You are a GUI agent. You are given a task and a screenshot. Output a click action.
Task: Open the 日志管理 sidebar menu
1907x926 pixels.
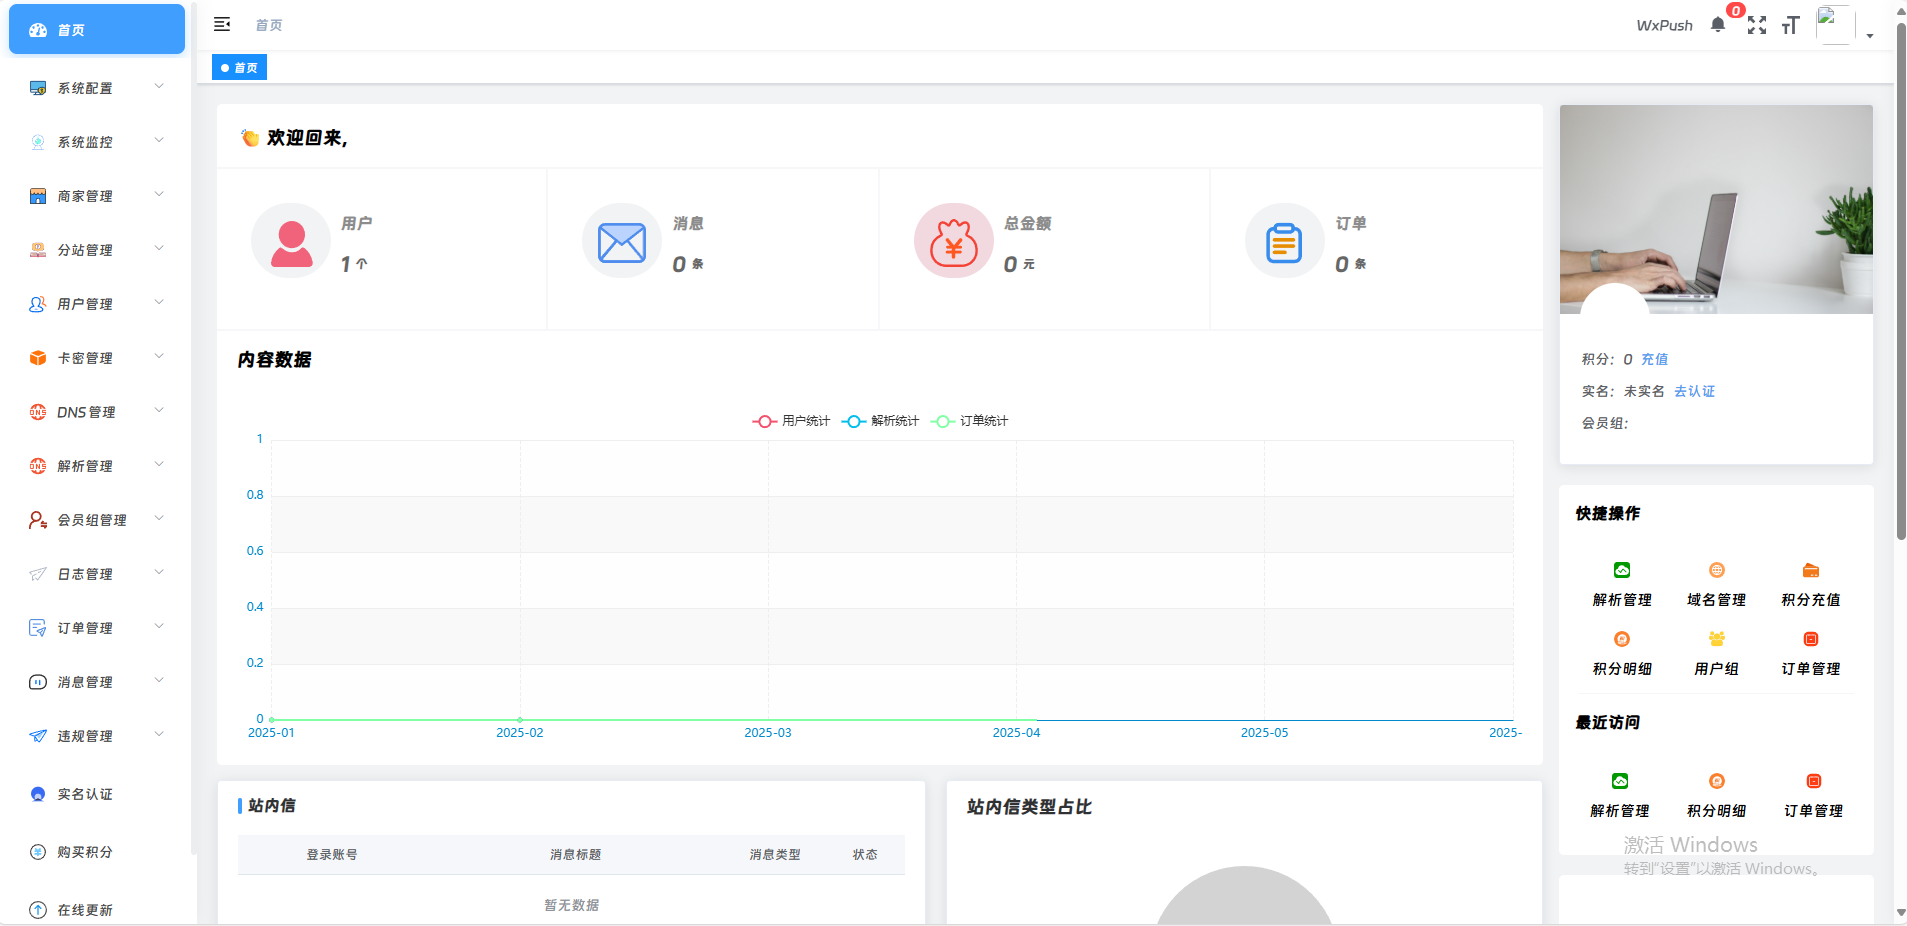(97, 574)
